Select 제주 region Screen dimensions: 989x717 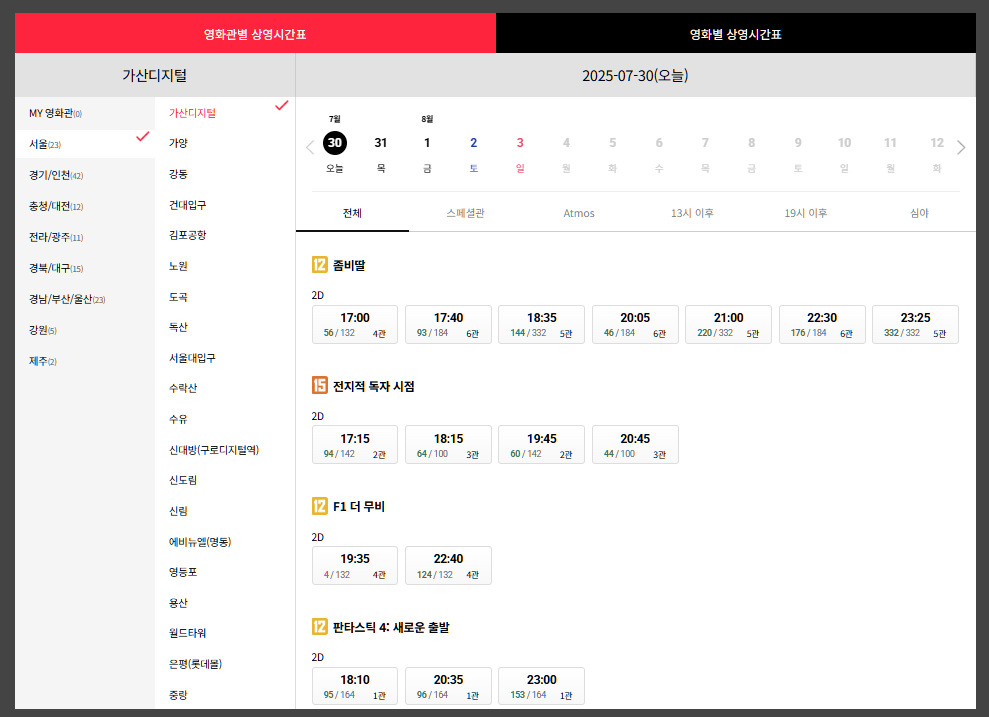(x=85, y=361)
